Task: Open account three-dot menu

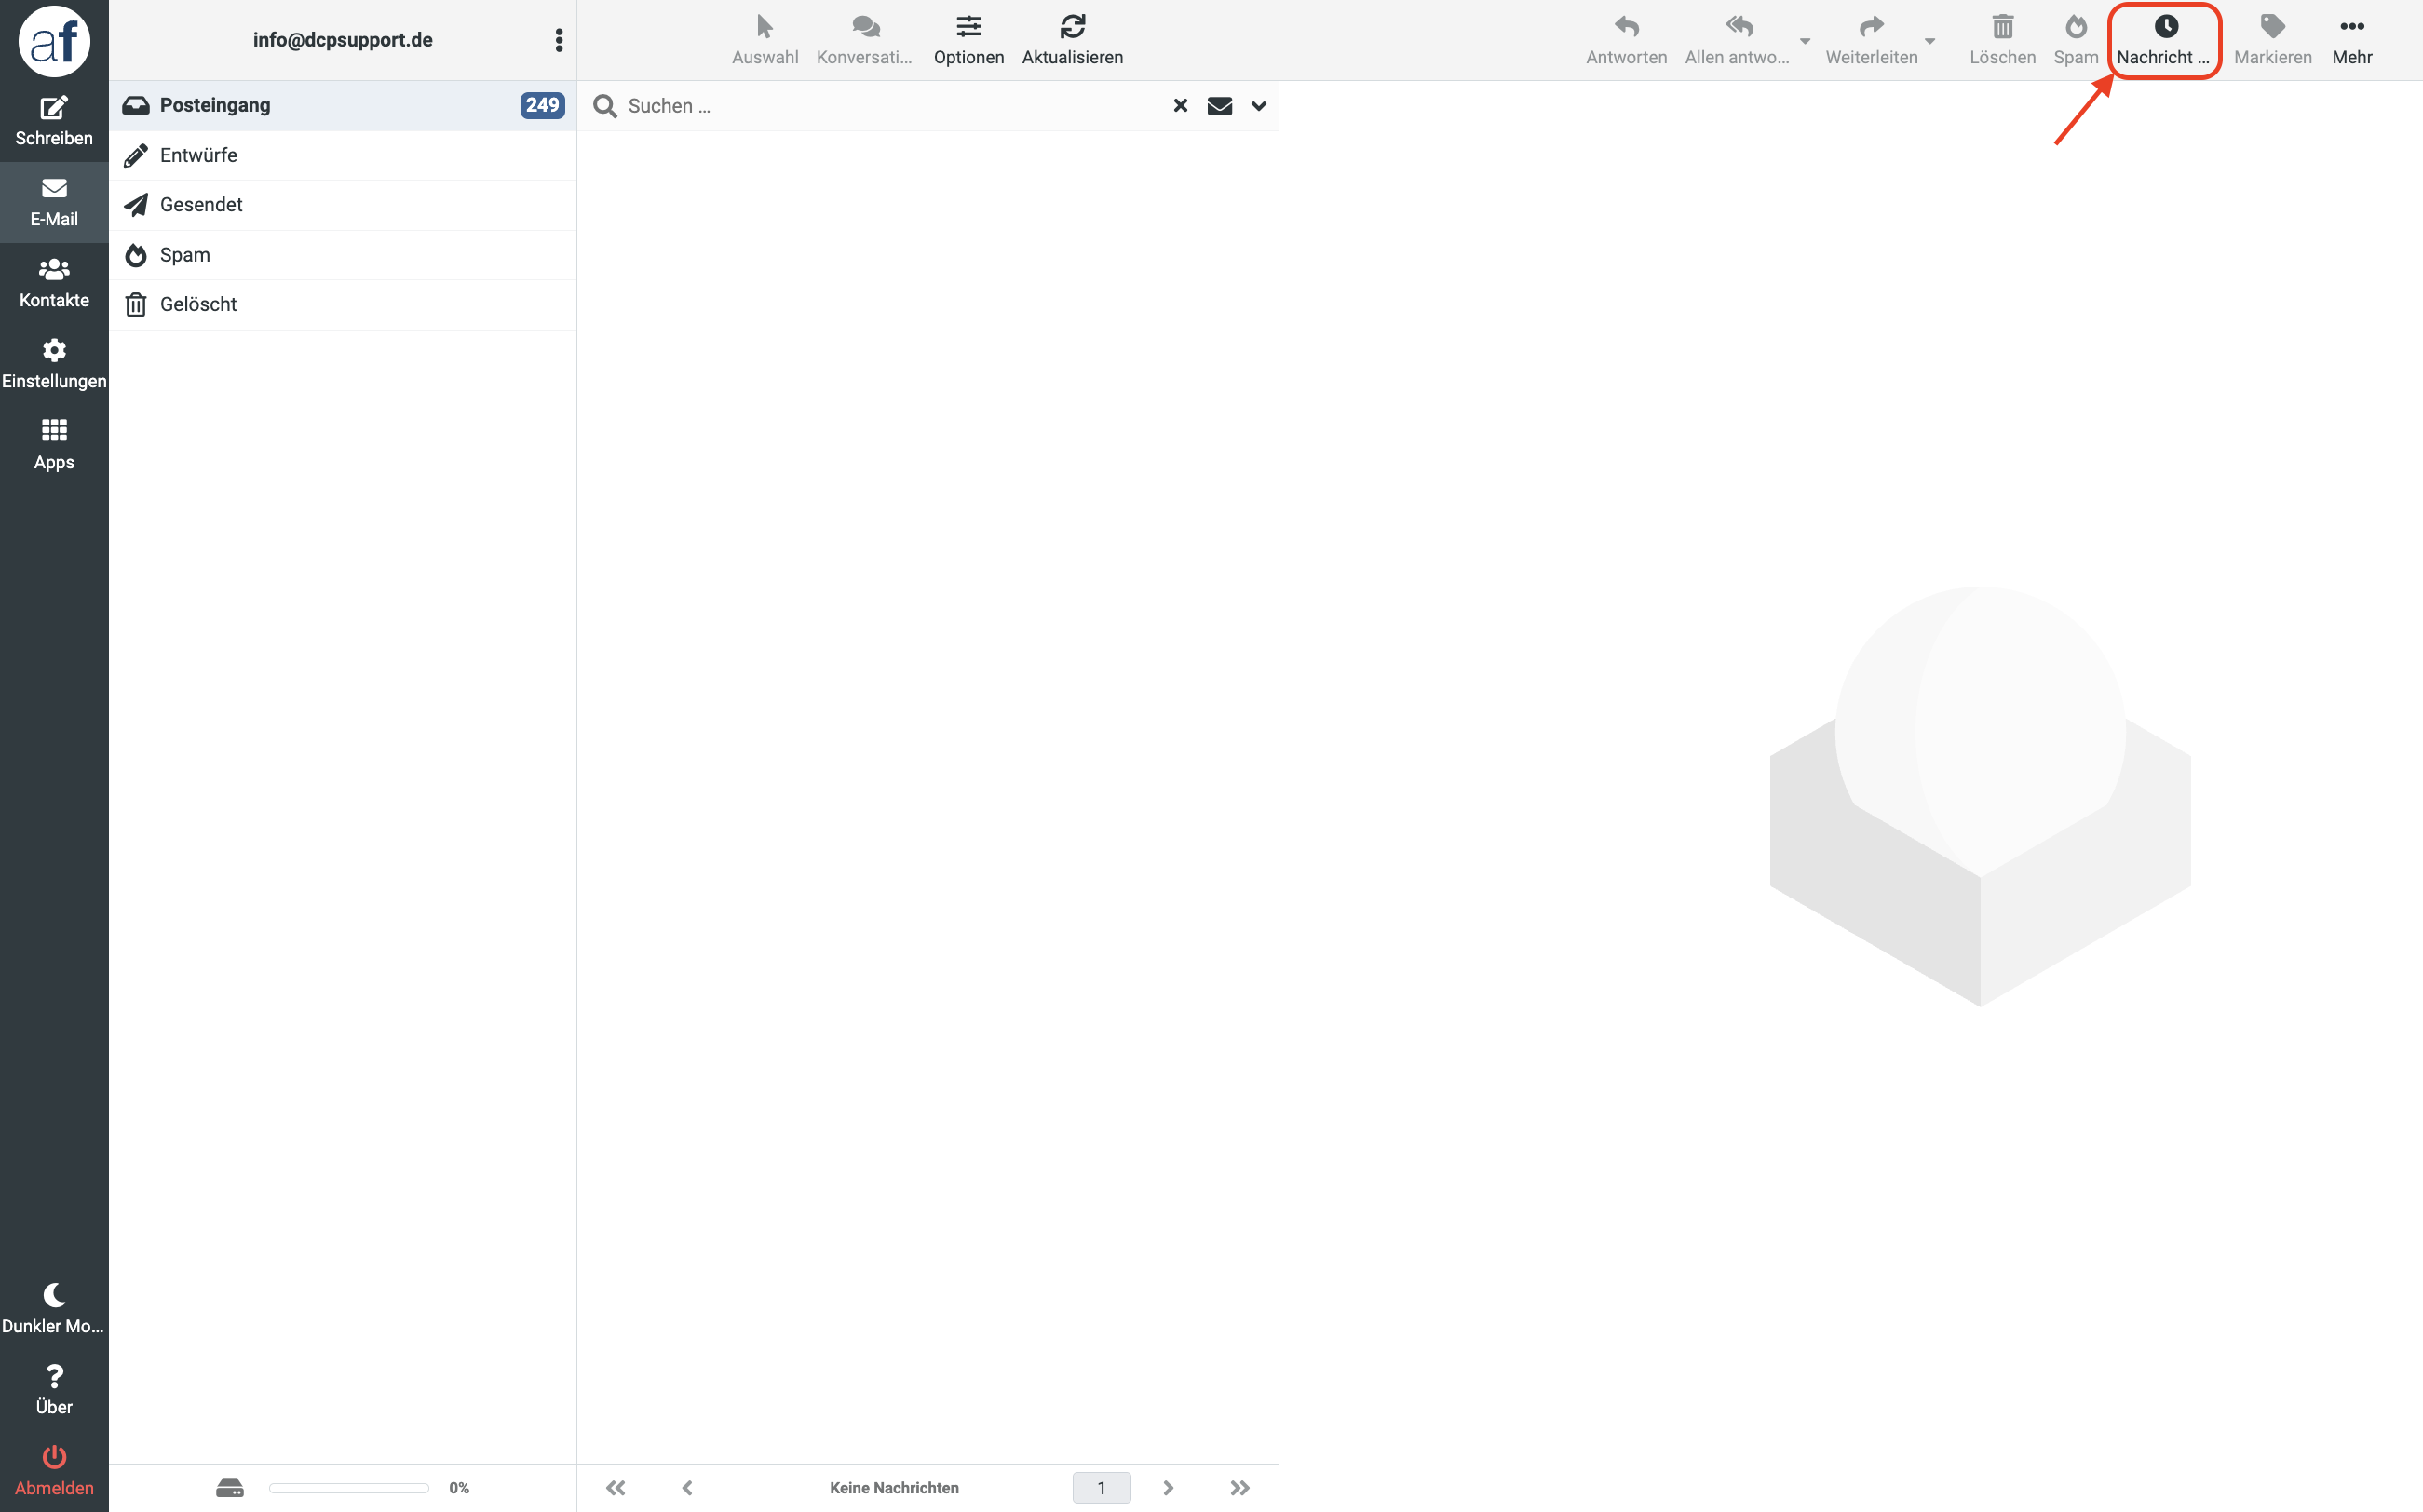Action: [x=558, y=40]
